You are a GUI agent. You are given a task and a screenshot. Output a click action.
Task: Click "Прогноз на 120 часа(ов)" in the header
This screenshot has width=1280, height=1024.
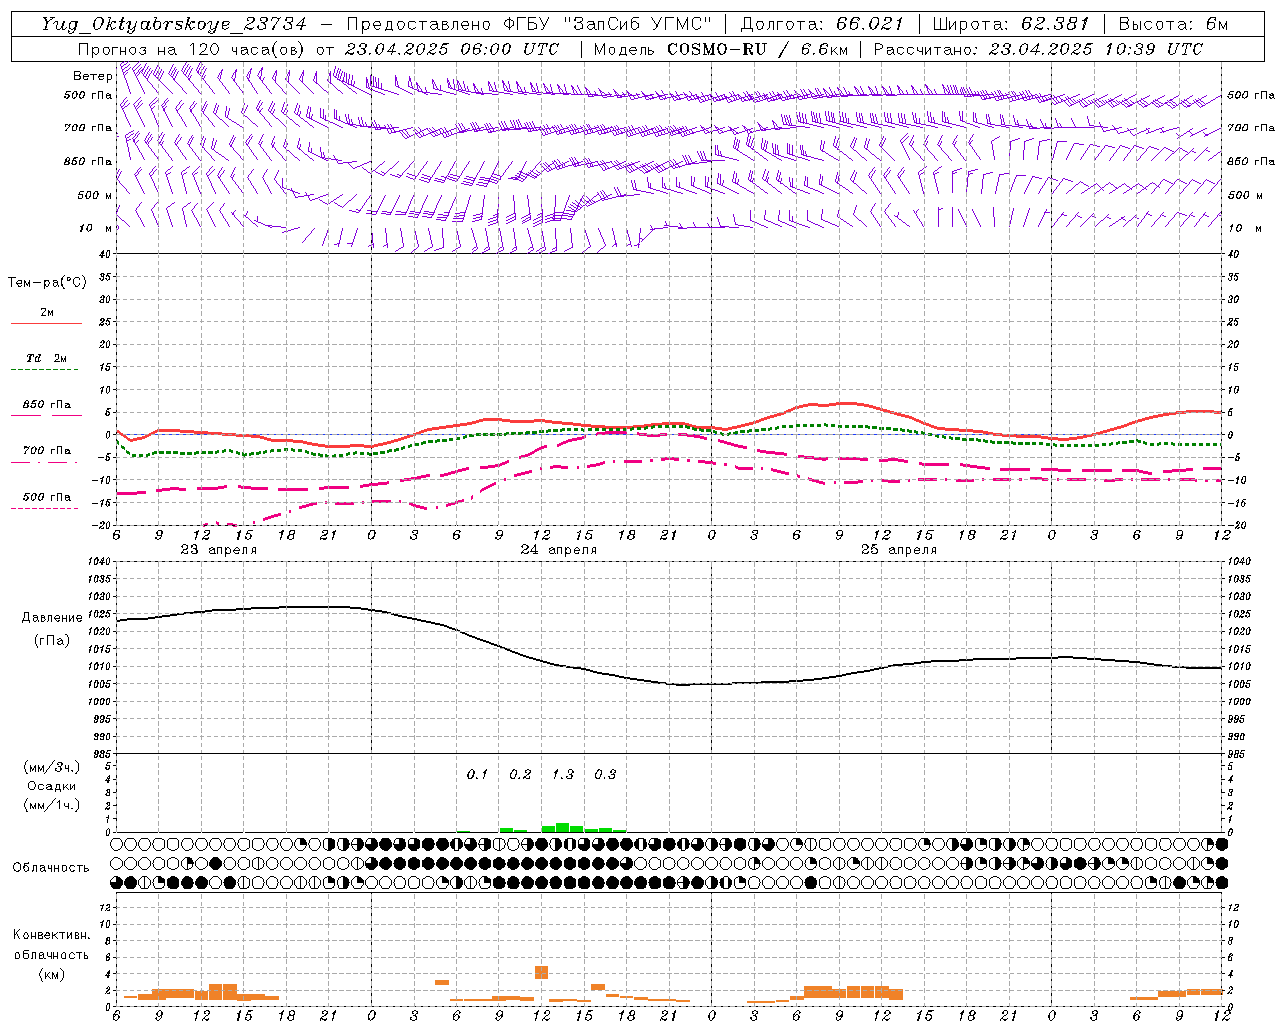(x=192, y=49)
